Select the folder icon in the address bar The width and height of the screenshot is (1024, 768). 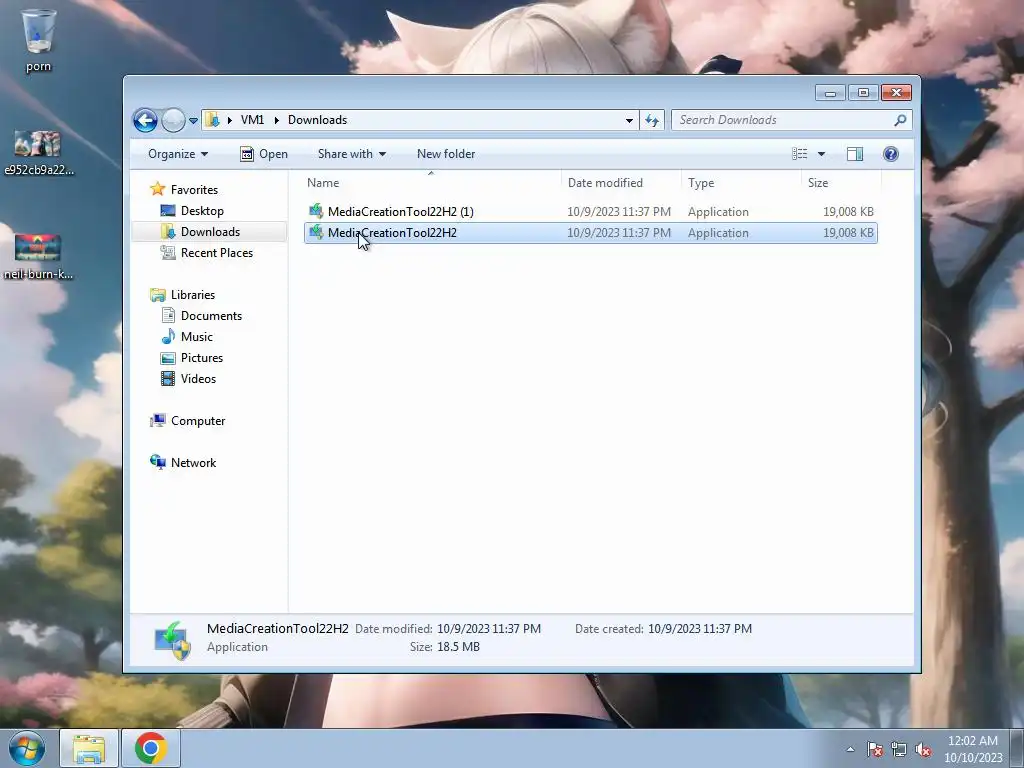(212, 120)
